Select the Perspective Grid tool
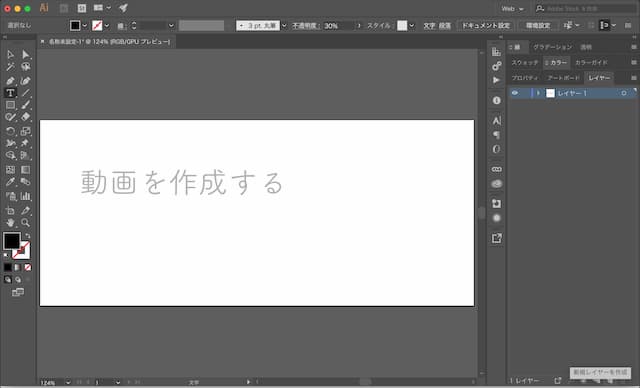This screenshot has width=640, height=388. pyautogui.click(x=26, y=155)
